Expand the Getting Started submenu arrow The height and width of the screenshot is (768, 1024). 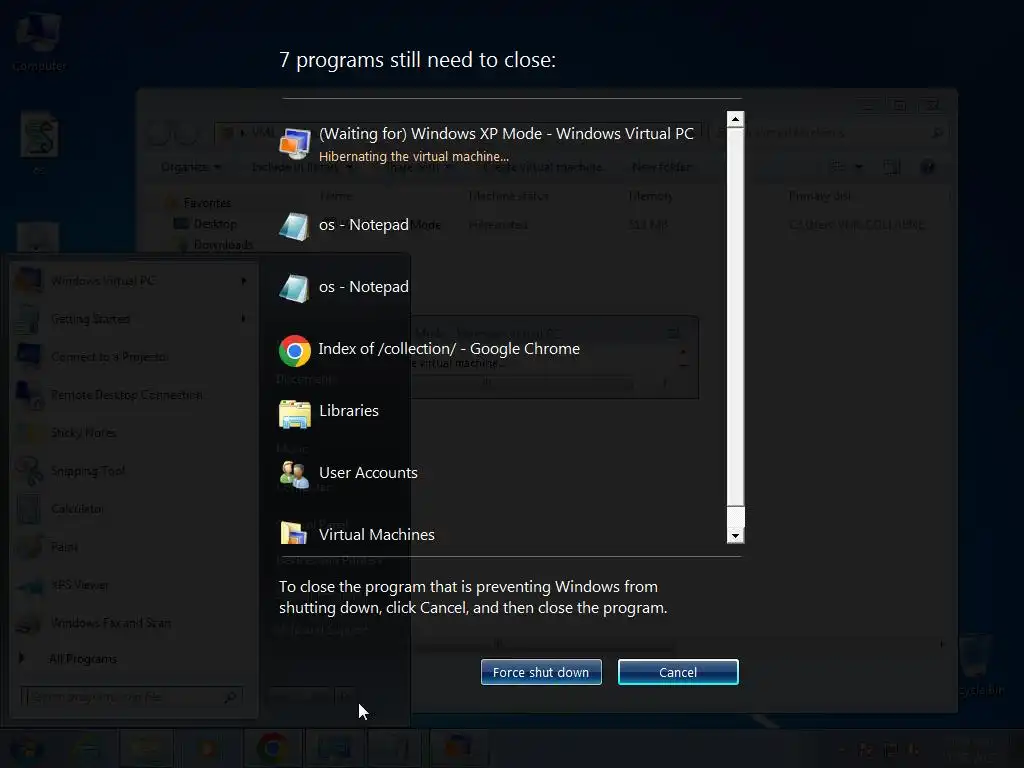(x=244, y=319)
